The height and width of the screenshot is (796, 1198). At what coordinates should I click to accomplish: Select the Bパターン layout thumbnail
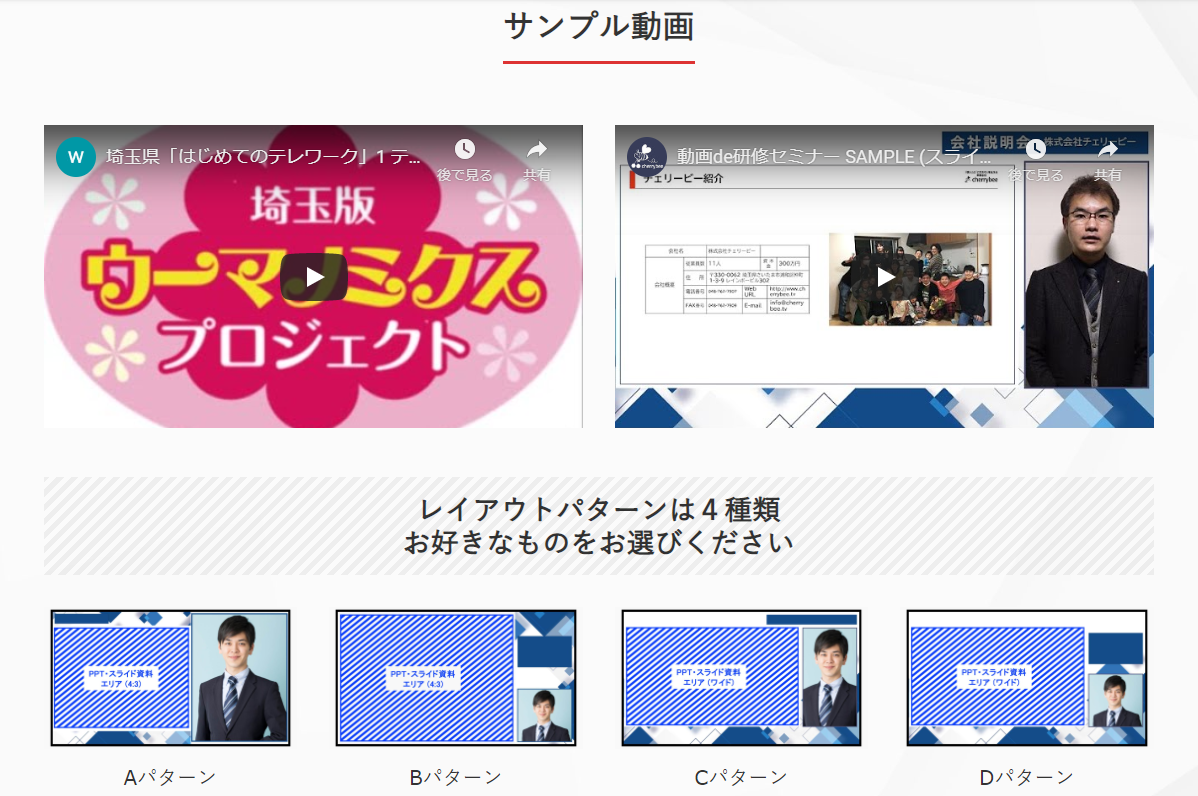pyautogui.click(x=456, y=678)
